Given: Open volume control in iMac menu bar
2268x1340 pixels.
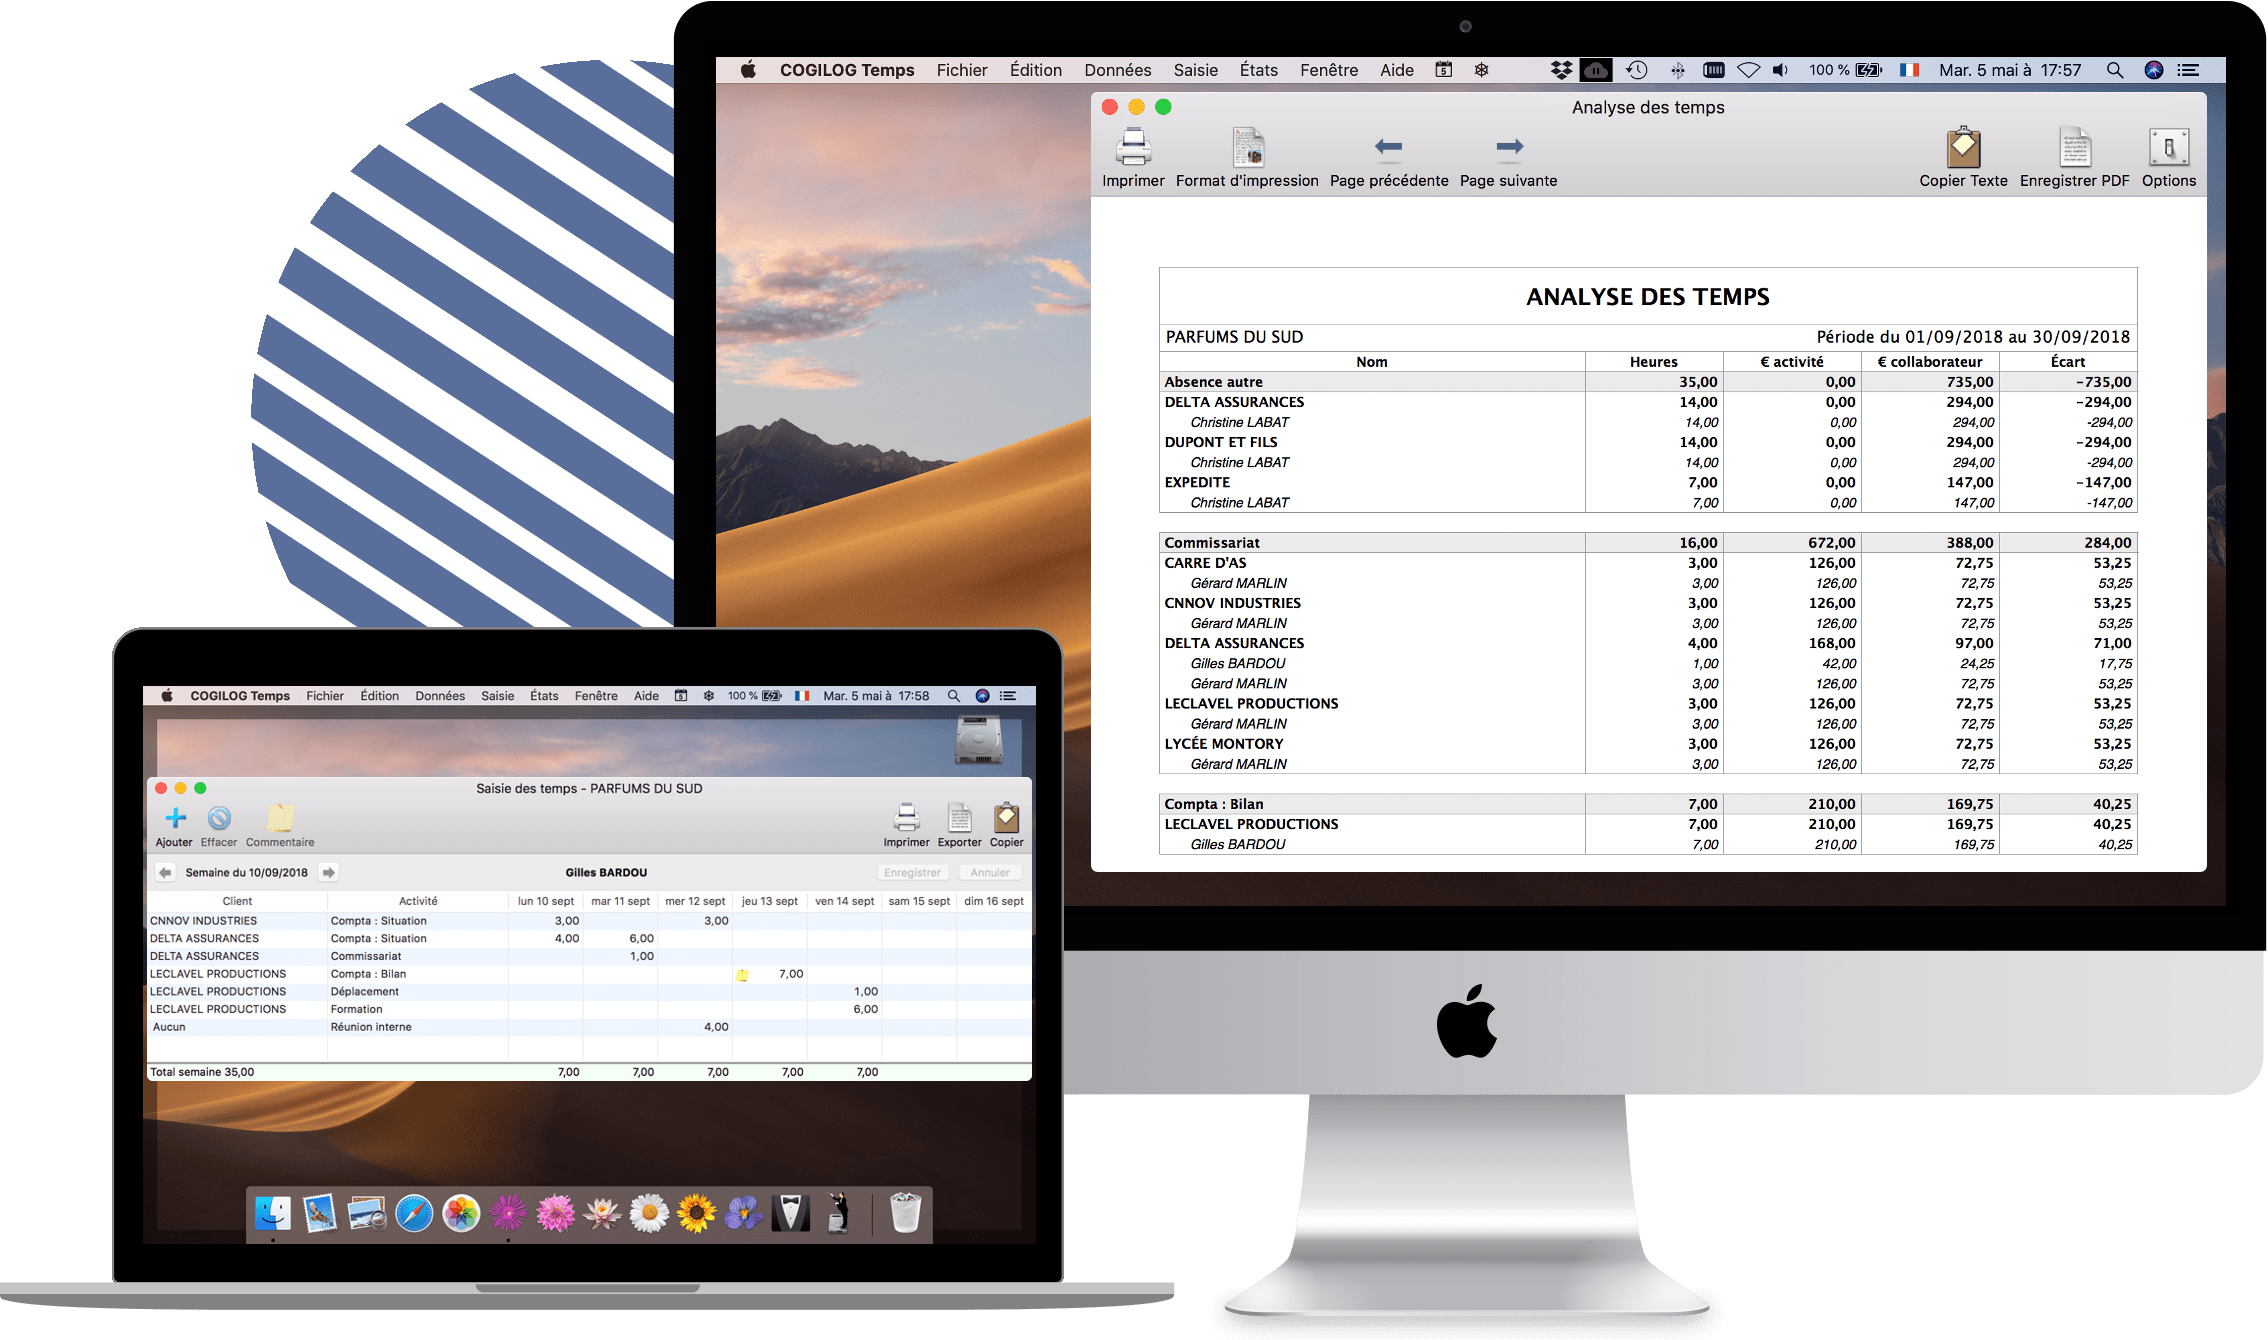Looking at the screenshot, I should 1780,70.
